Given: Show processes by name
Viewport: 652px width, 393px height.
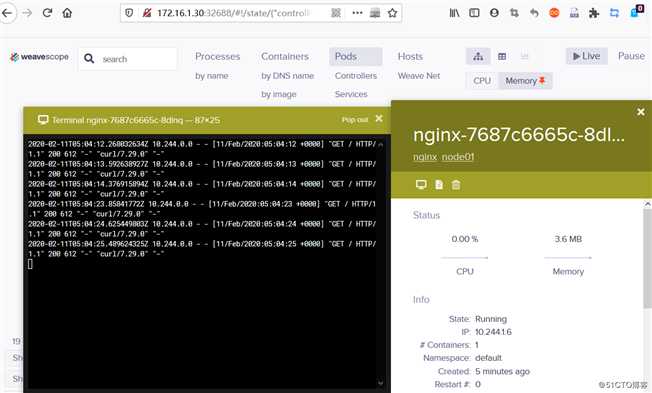Looking at the screenshot, I should (212, 76).
